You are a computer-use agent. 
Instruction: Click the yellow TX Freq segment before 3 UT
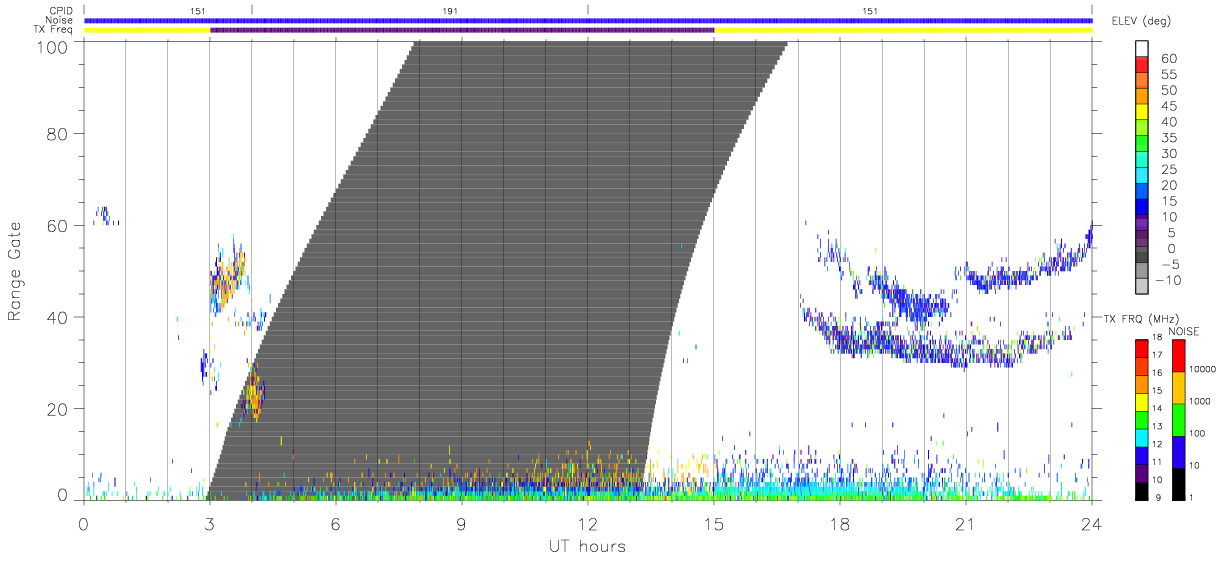[147, 30]
